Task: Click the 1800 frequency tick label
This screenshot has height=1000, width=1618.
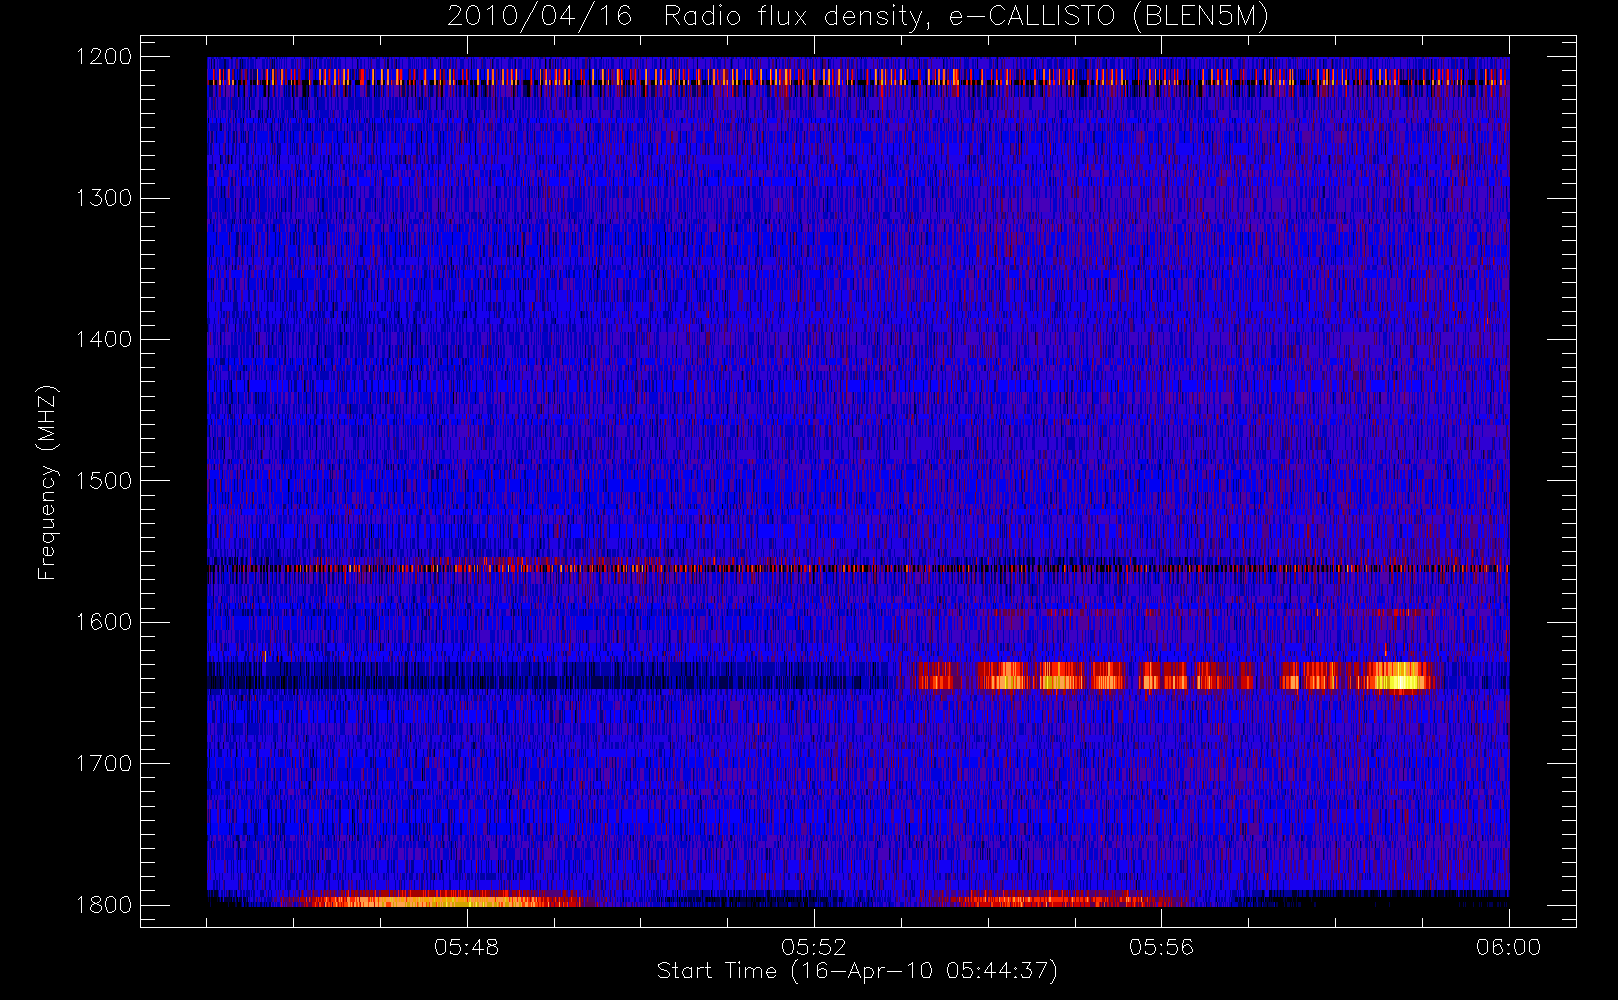Action: point(105,905)
